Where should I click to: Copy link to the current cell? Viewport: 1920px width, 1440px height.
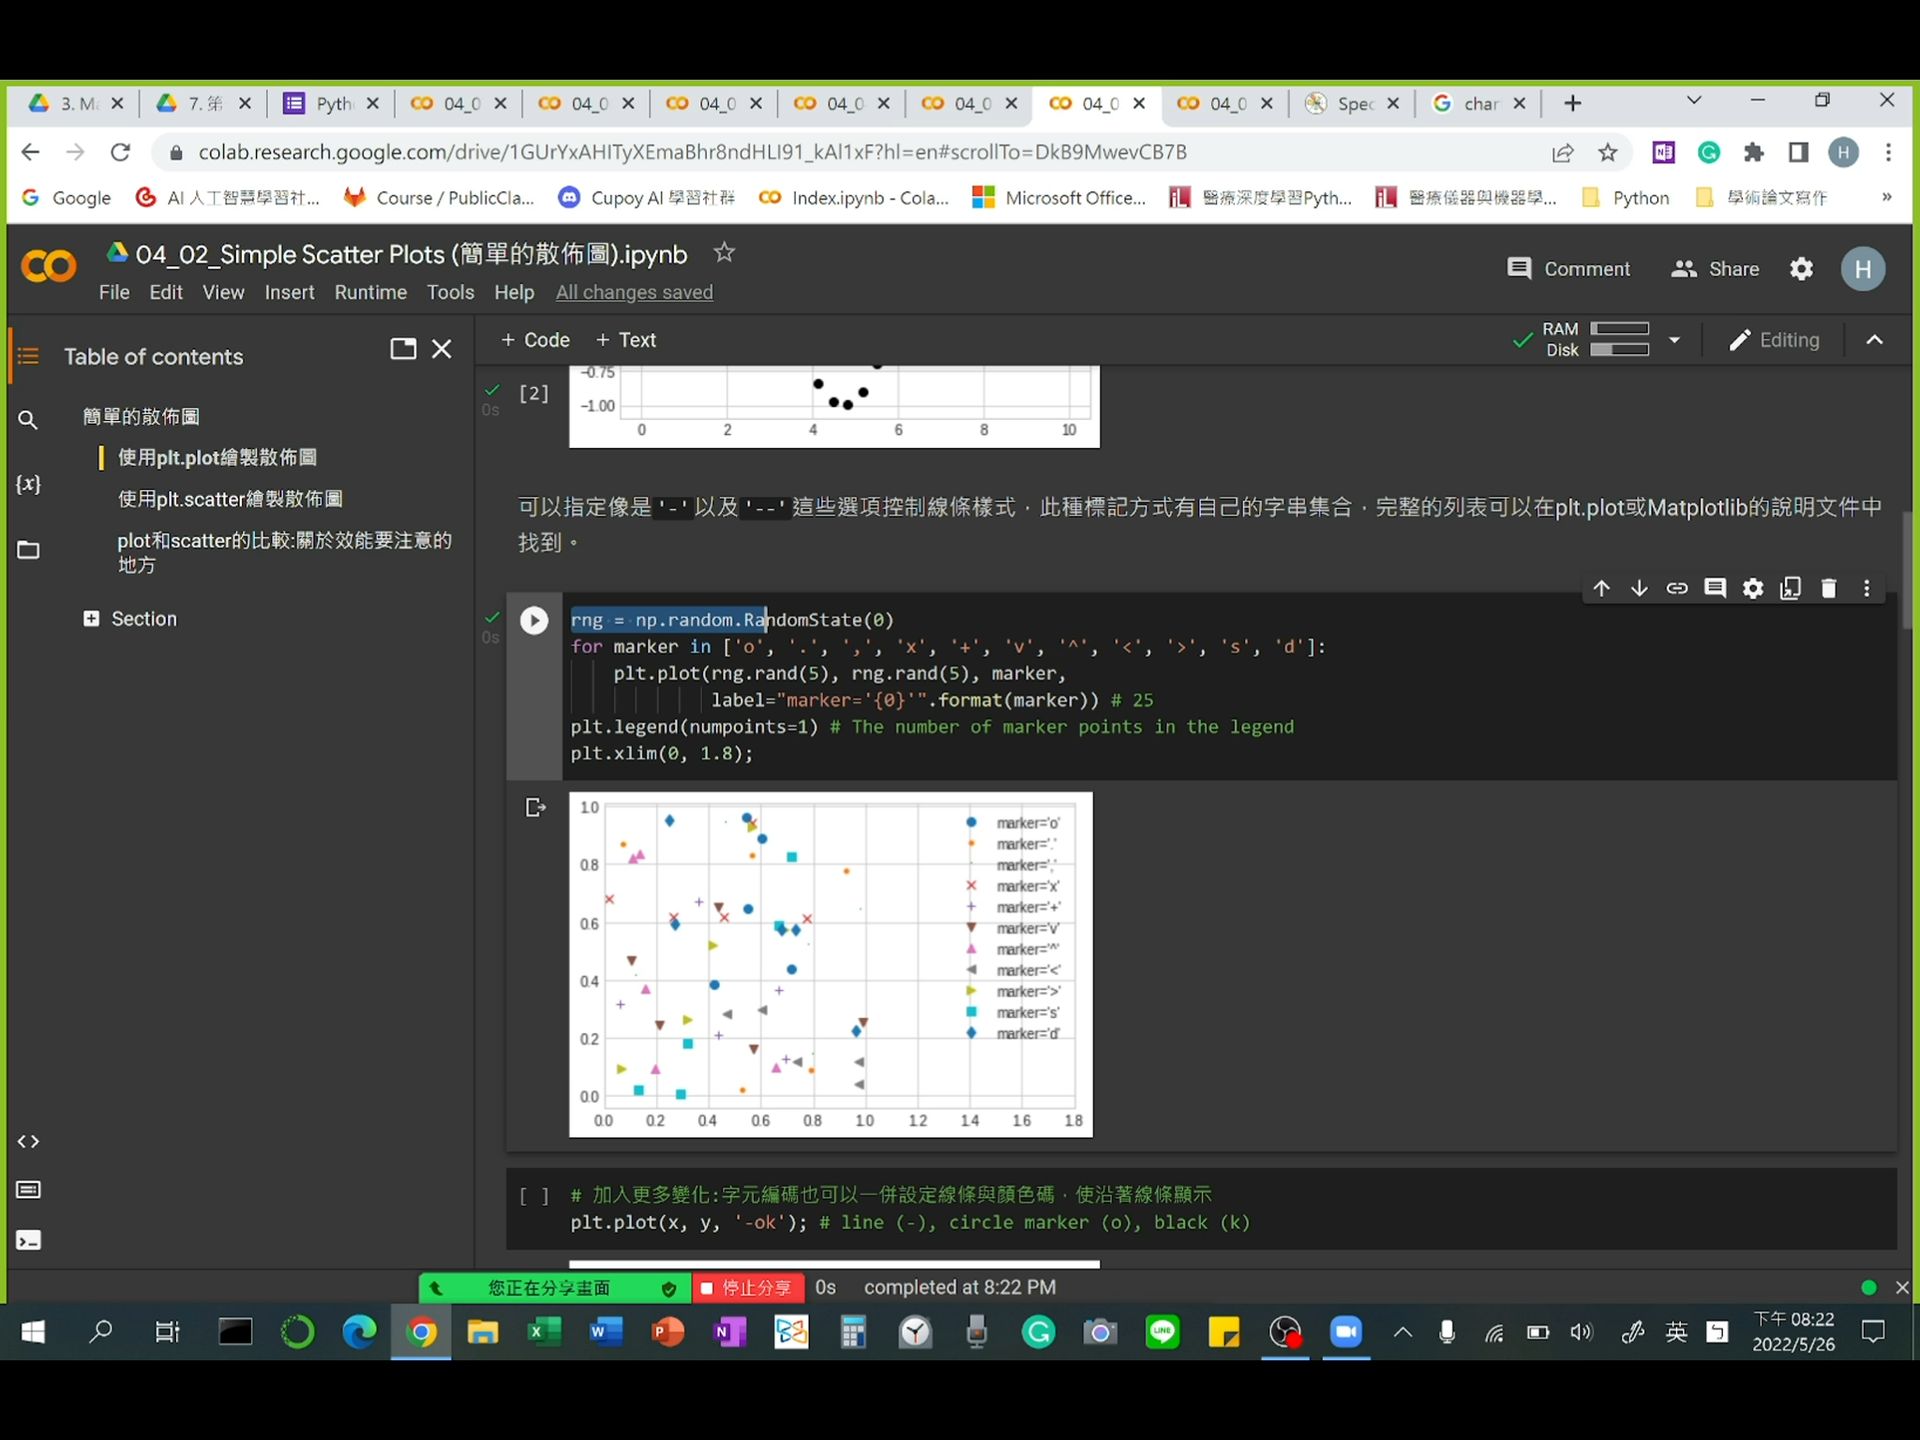[x=1677, y=588]
